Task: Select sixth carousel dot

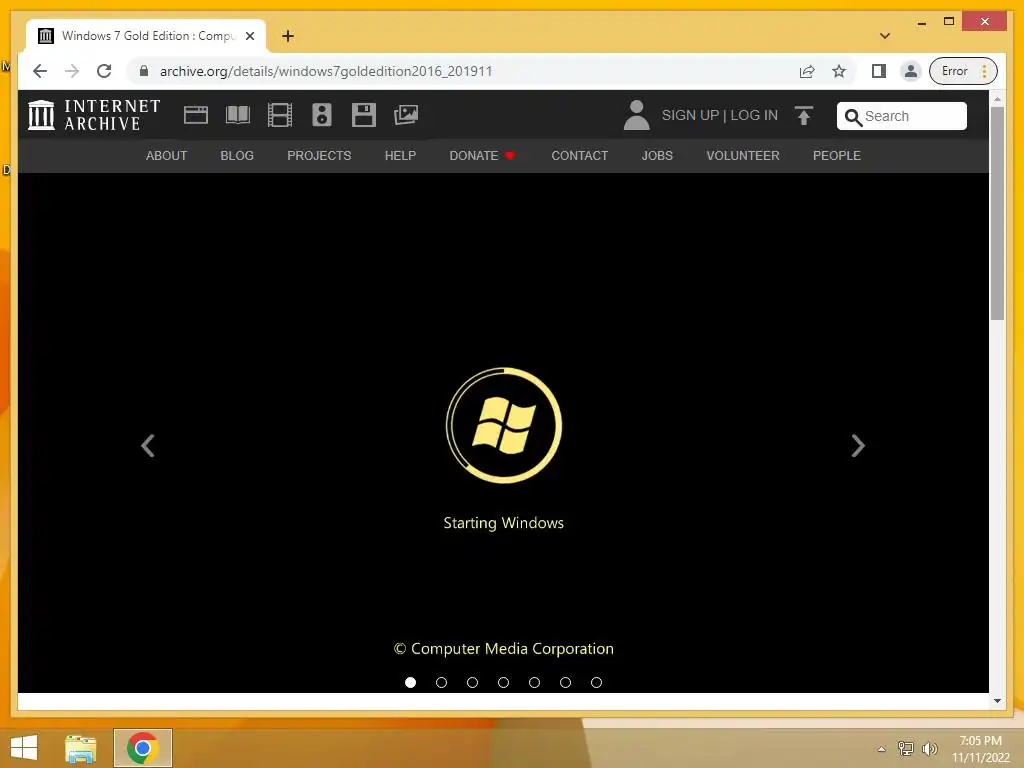Action: (566, 682)
